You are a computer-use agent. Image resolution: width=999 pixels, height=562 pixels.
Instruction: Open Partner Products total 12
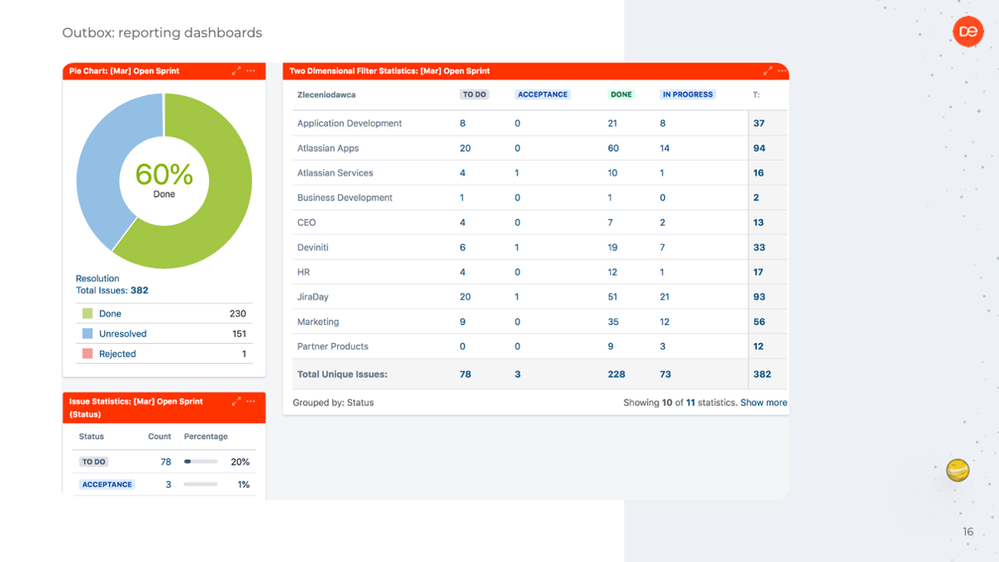(758, 347)
